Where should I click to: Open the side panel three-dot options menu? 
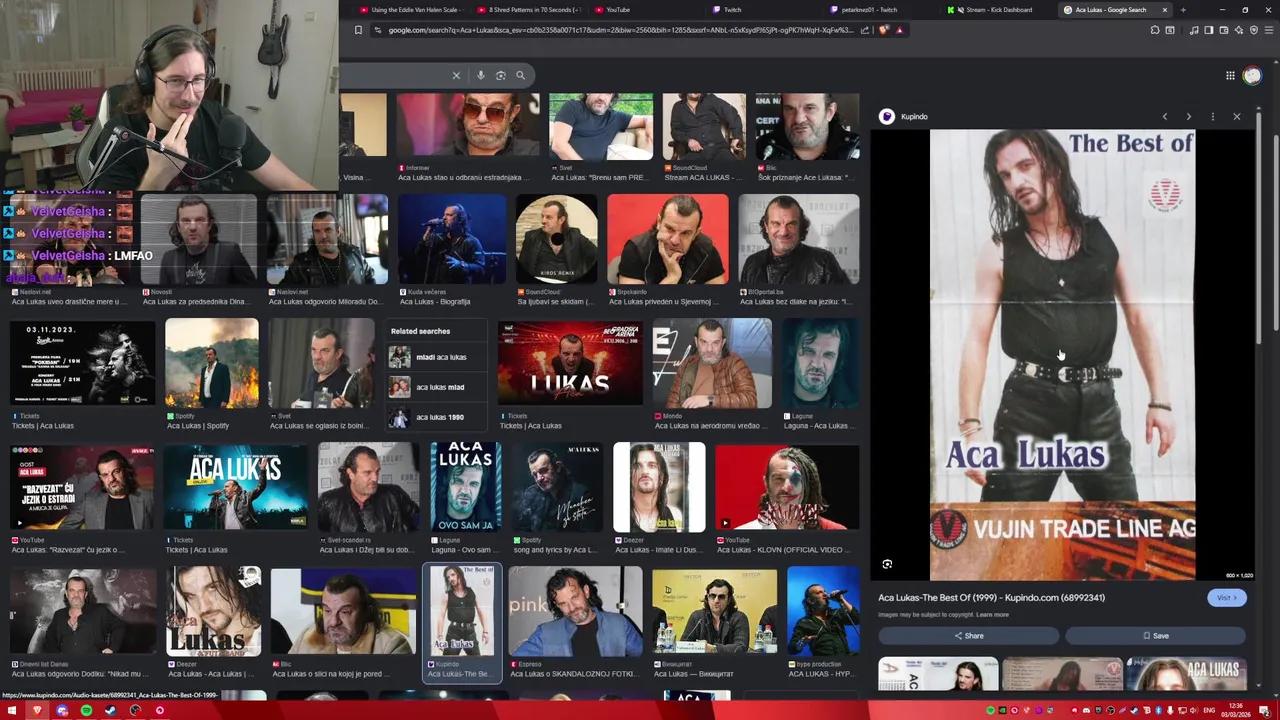(1213, 116)
